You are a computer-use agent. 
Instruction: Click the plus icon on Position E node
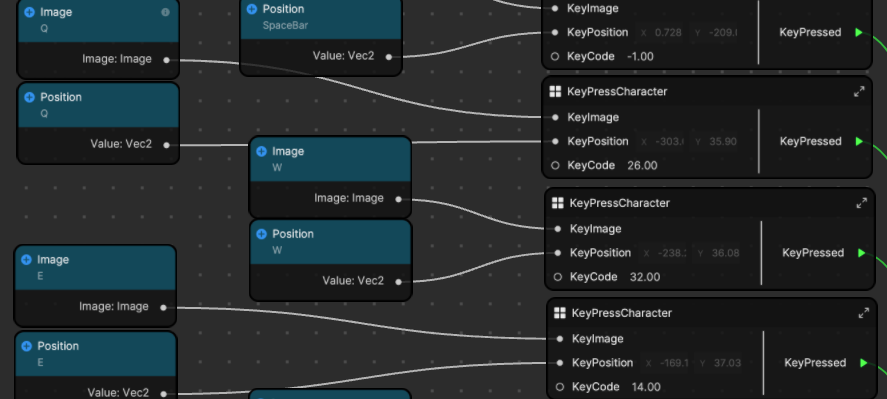[26, 346]
